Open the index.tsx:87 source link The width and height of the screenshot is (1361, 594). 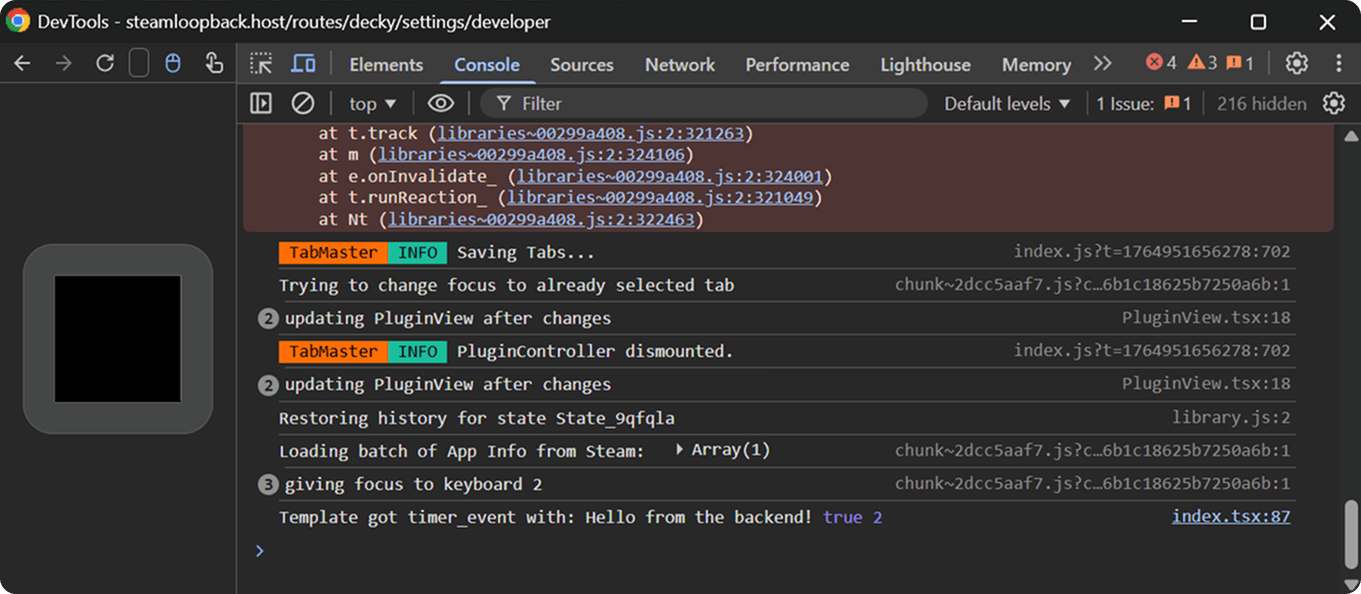pyautogui.click(x=1230, y=517)
